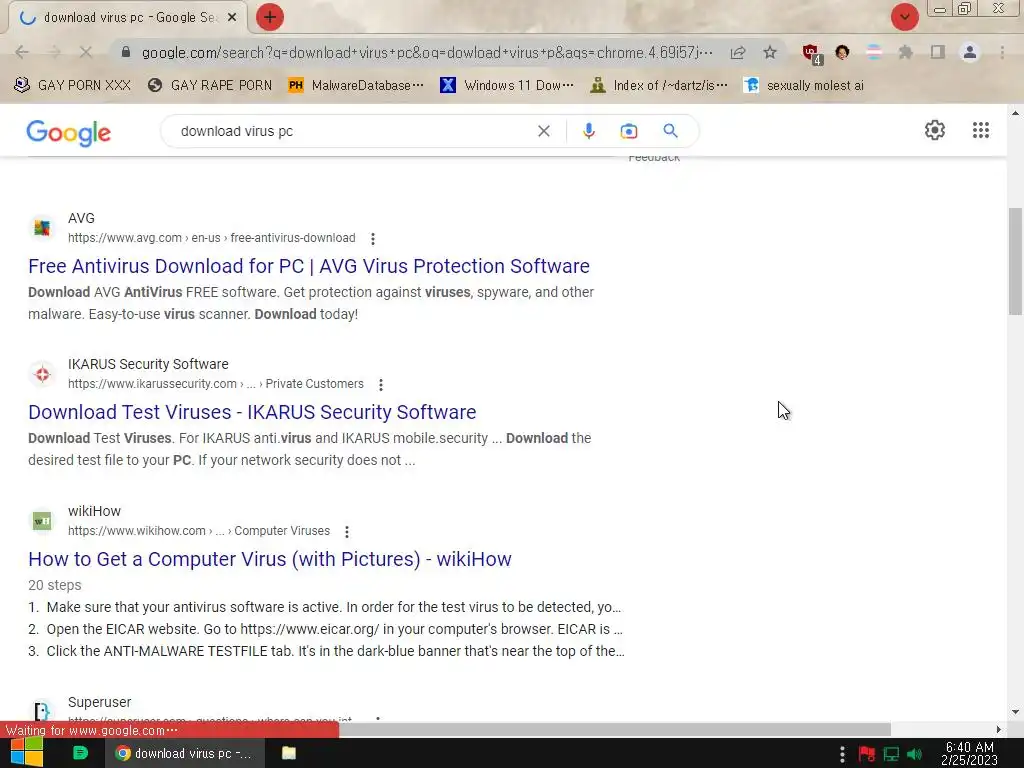
Task: Select the Chrome 'download virus pc' taskbar item
Action: coord(185,753)
